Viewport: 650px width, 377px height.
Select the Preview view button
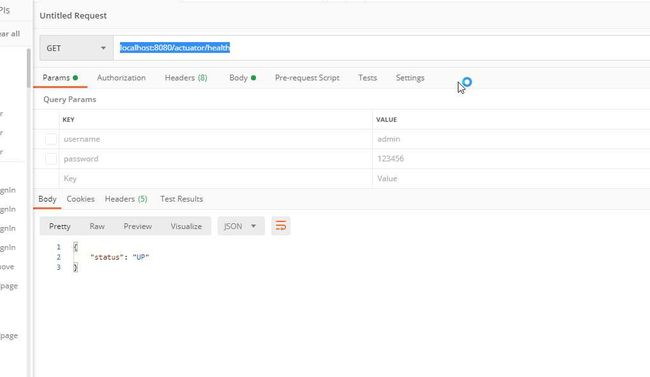point(138,226)
